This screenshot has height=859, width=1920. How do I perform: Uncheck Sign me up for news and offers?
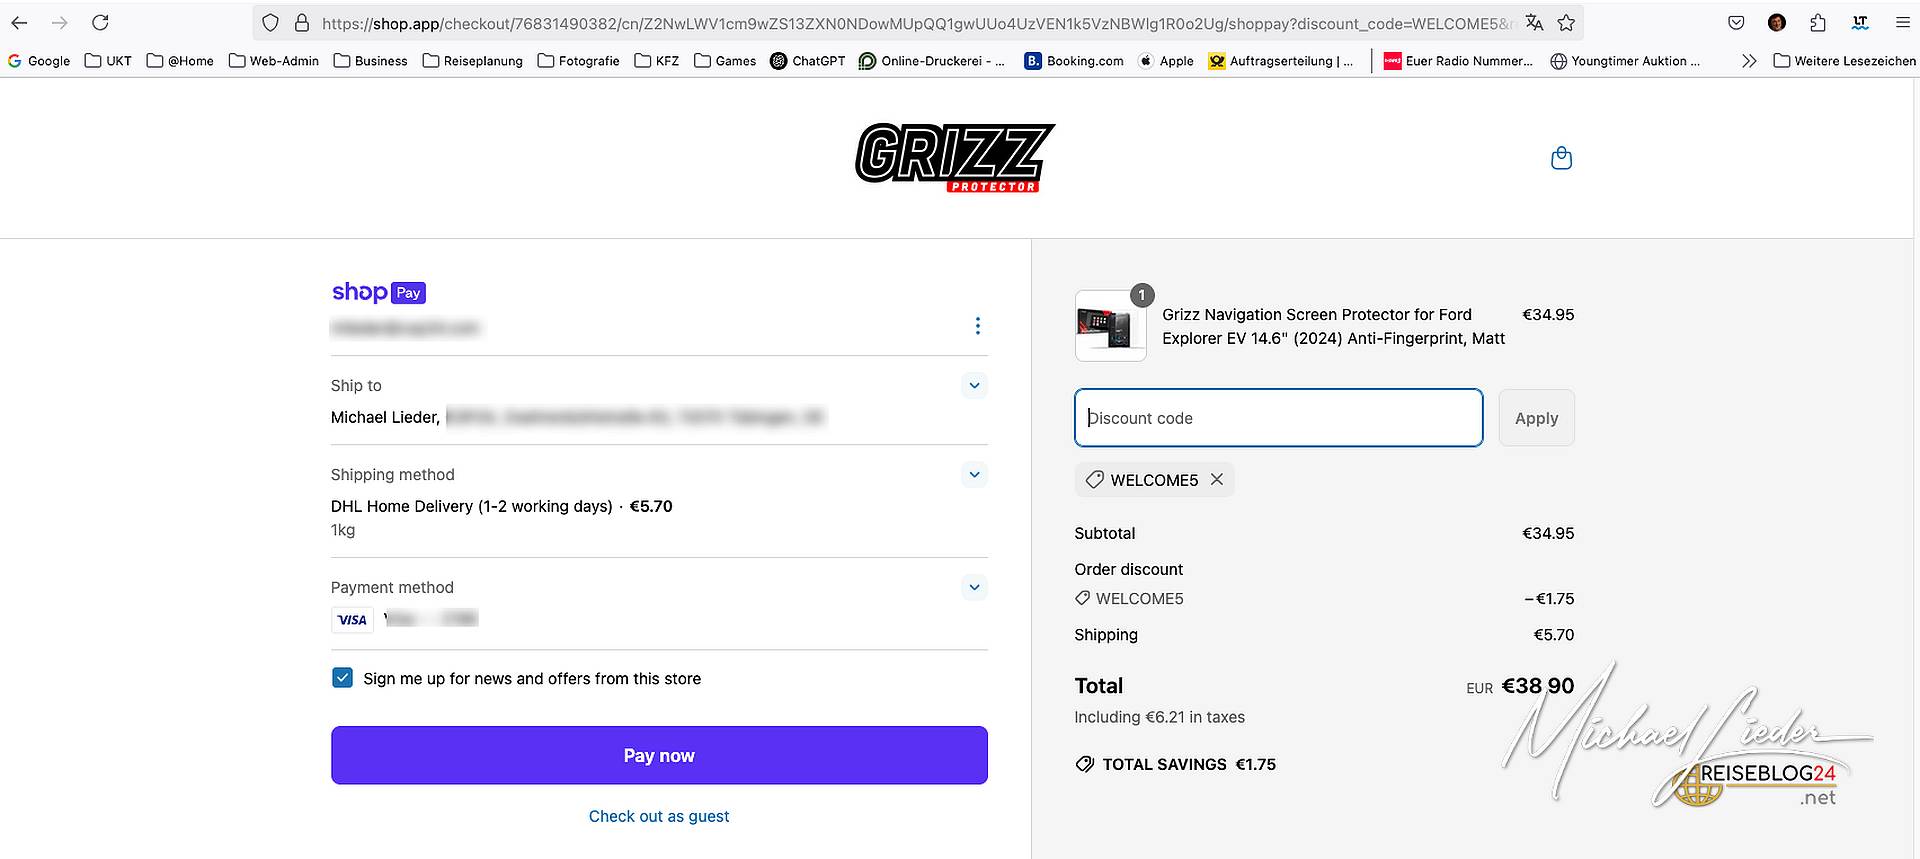(342, 678)
